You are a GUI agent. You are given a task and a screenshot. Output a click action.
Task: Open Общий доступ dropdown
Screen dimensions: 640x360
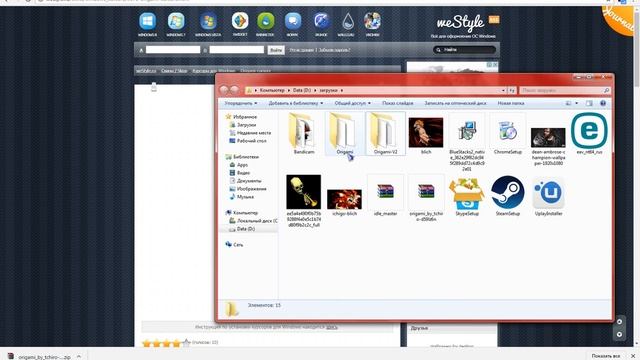tap(353, 103)
